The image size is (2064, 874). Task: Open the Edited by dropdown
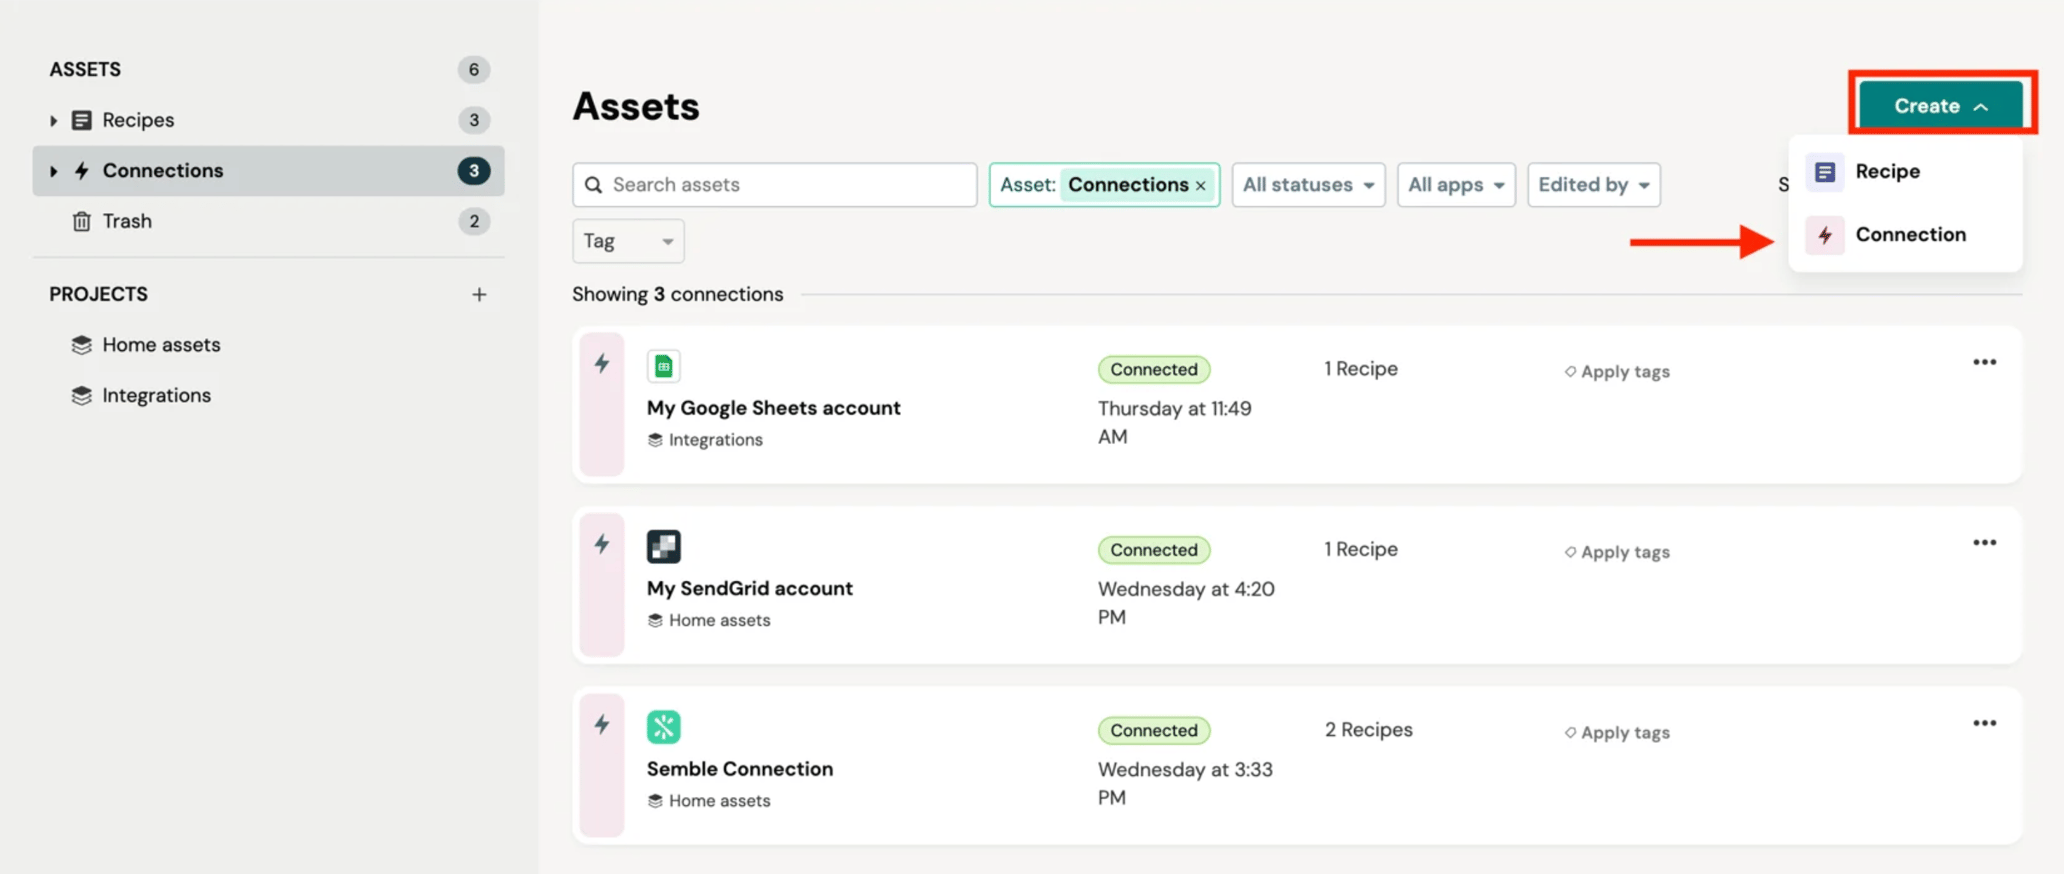pyautogui.click(x=1593, y=185)
